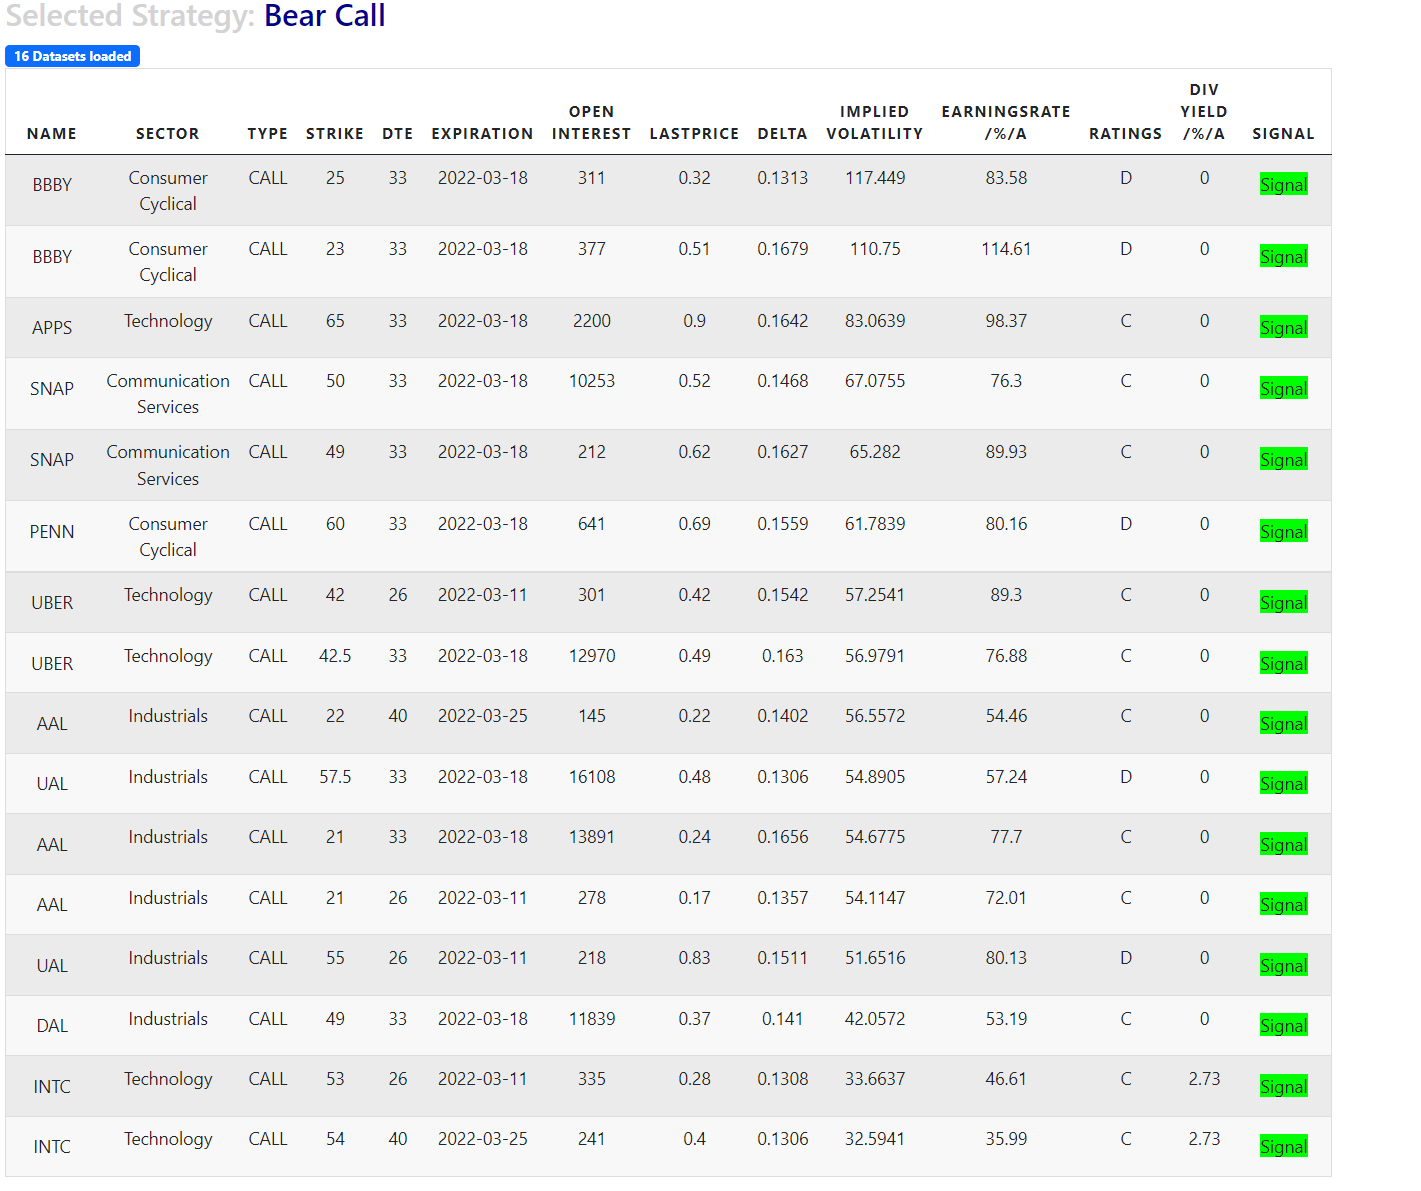Screen dimensions: 1421x1191
Task: Click Signal for DAL strike 49
Action: tap(1283, 1026)
